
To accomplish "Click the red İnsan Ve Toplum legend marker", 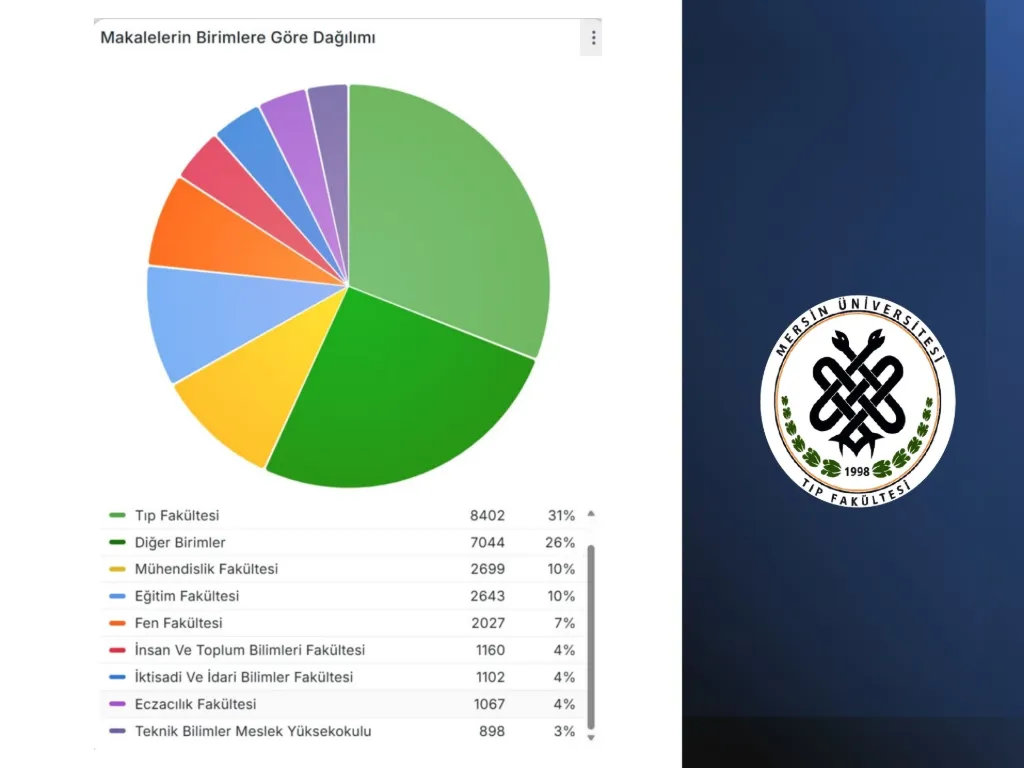I will (118, 650).
